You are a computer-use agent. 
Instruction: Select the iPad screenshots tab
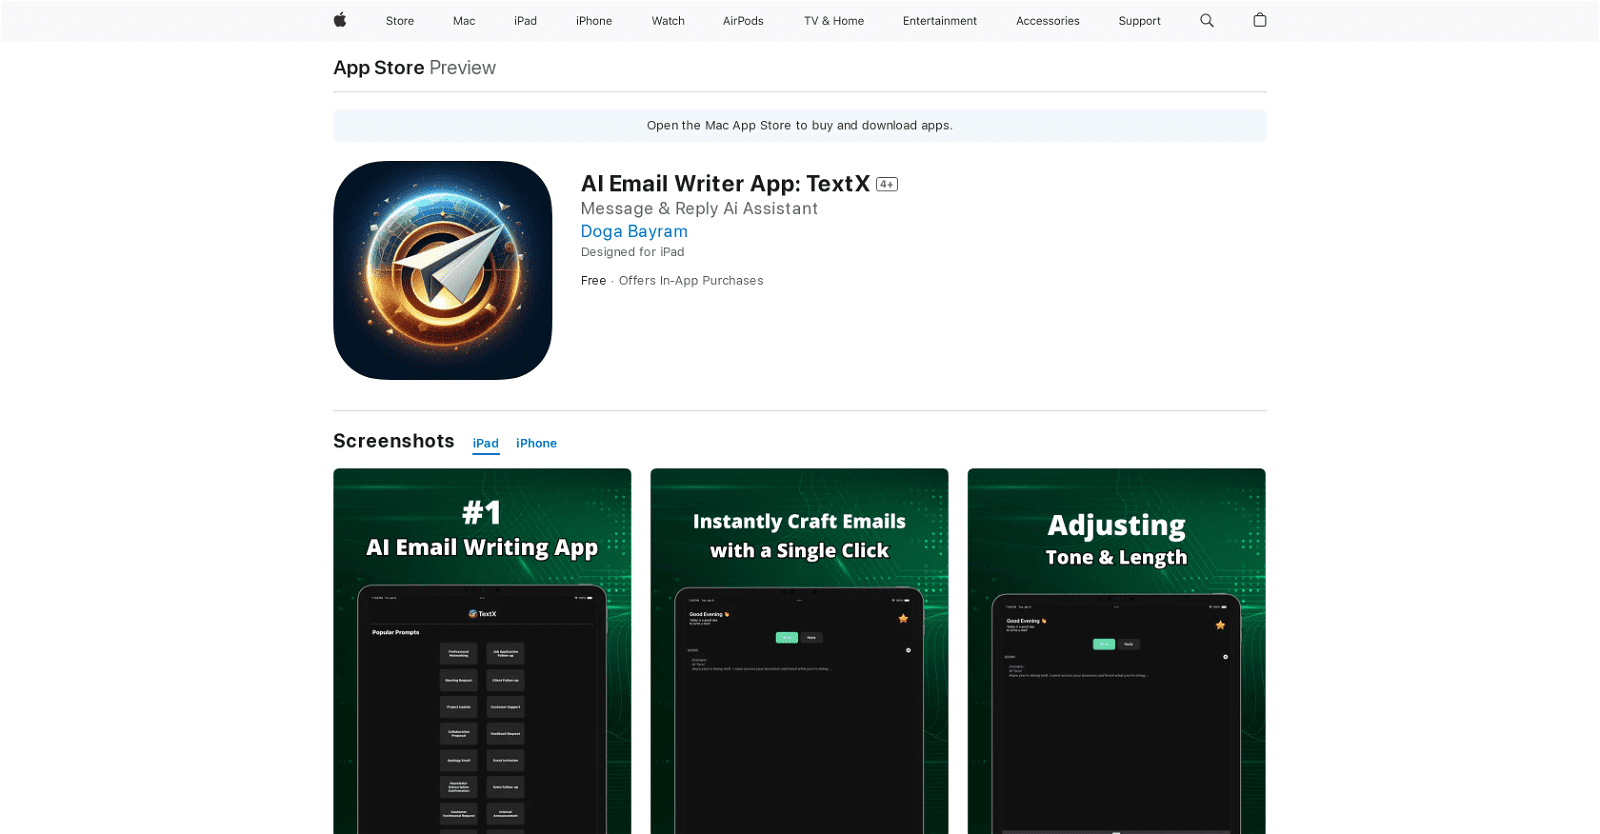(486, 443)
